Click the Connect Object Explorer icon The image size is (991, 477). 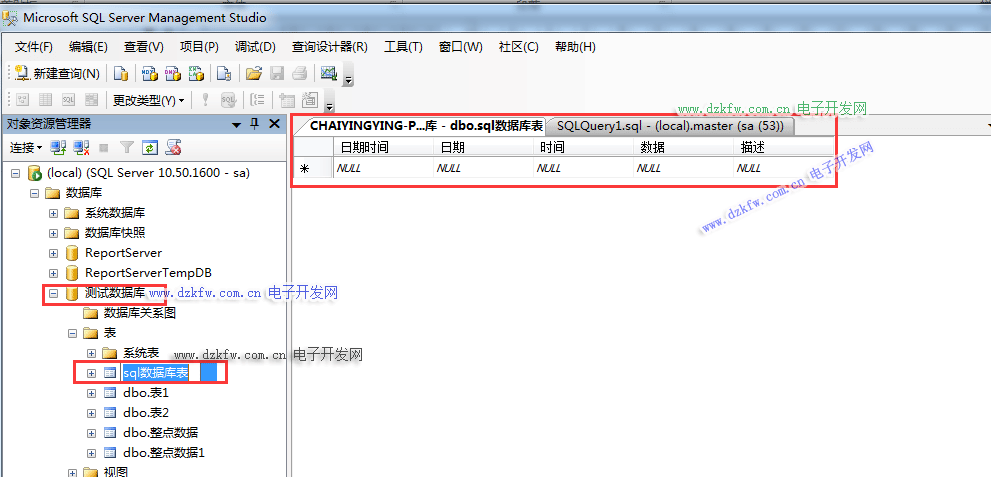[57, 148]
